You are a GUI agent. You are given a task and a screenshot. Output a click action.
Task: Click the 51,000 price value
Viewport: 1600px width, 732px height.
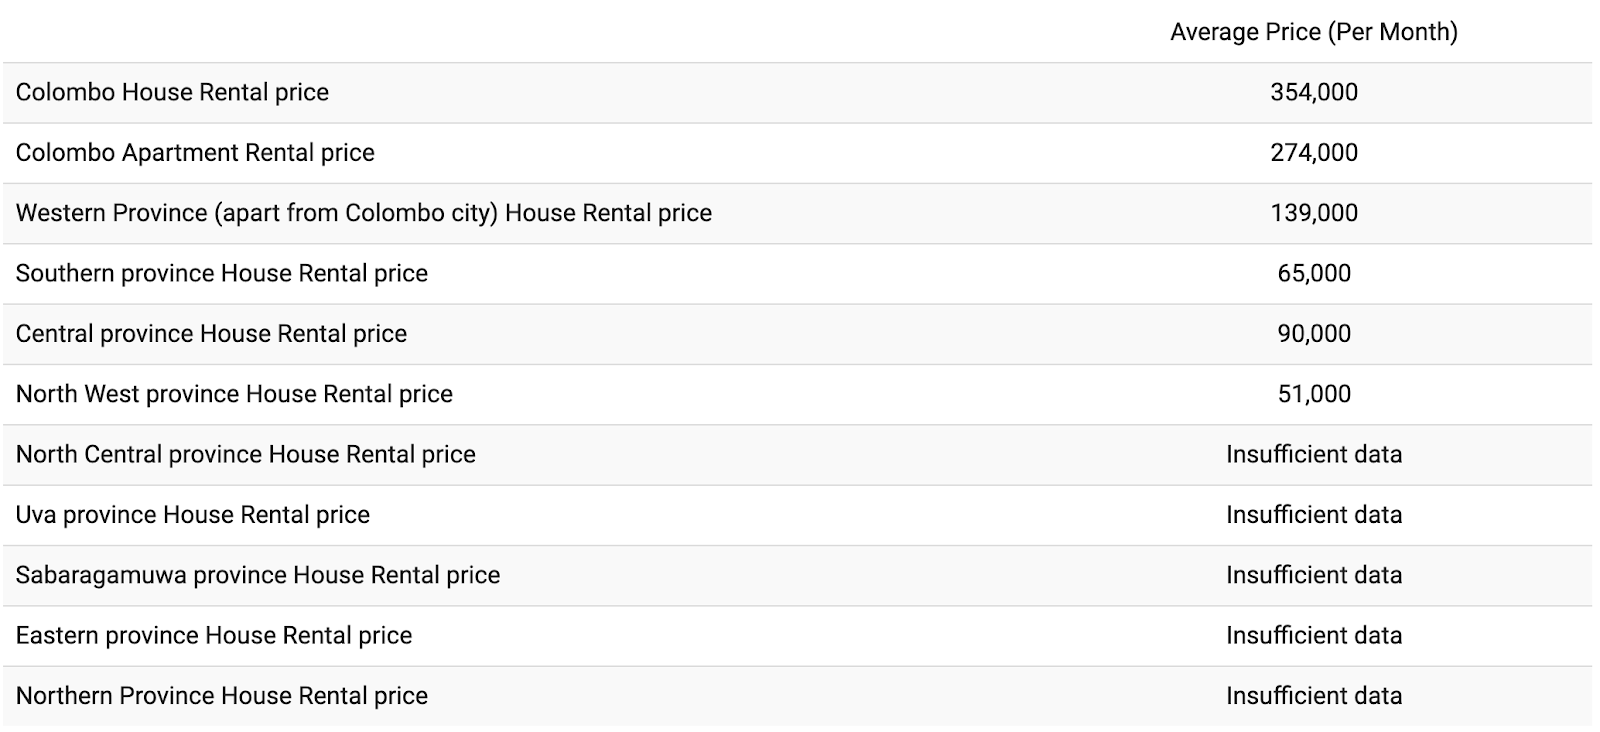(1314, 394)
